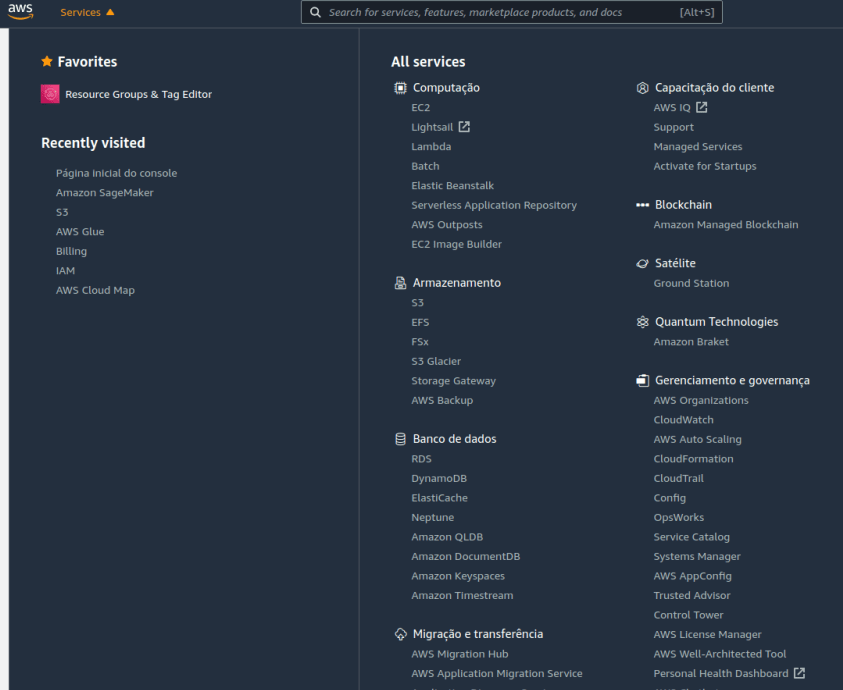Click the AWS logo icon
Image resolution: width=843 pixels, height=690 pixels.
coord(20,12)
